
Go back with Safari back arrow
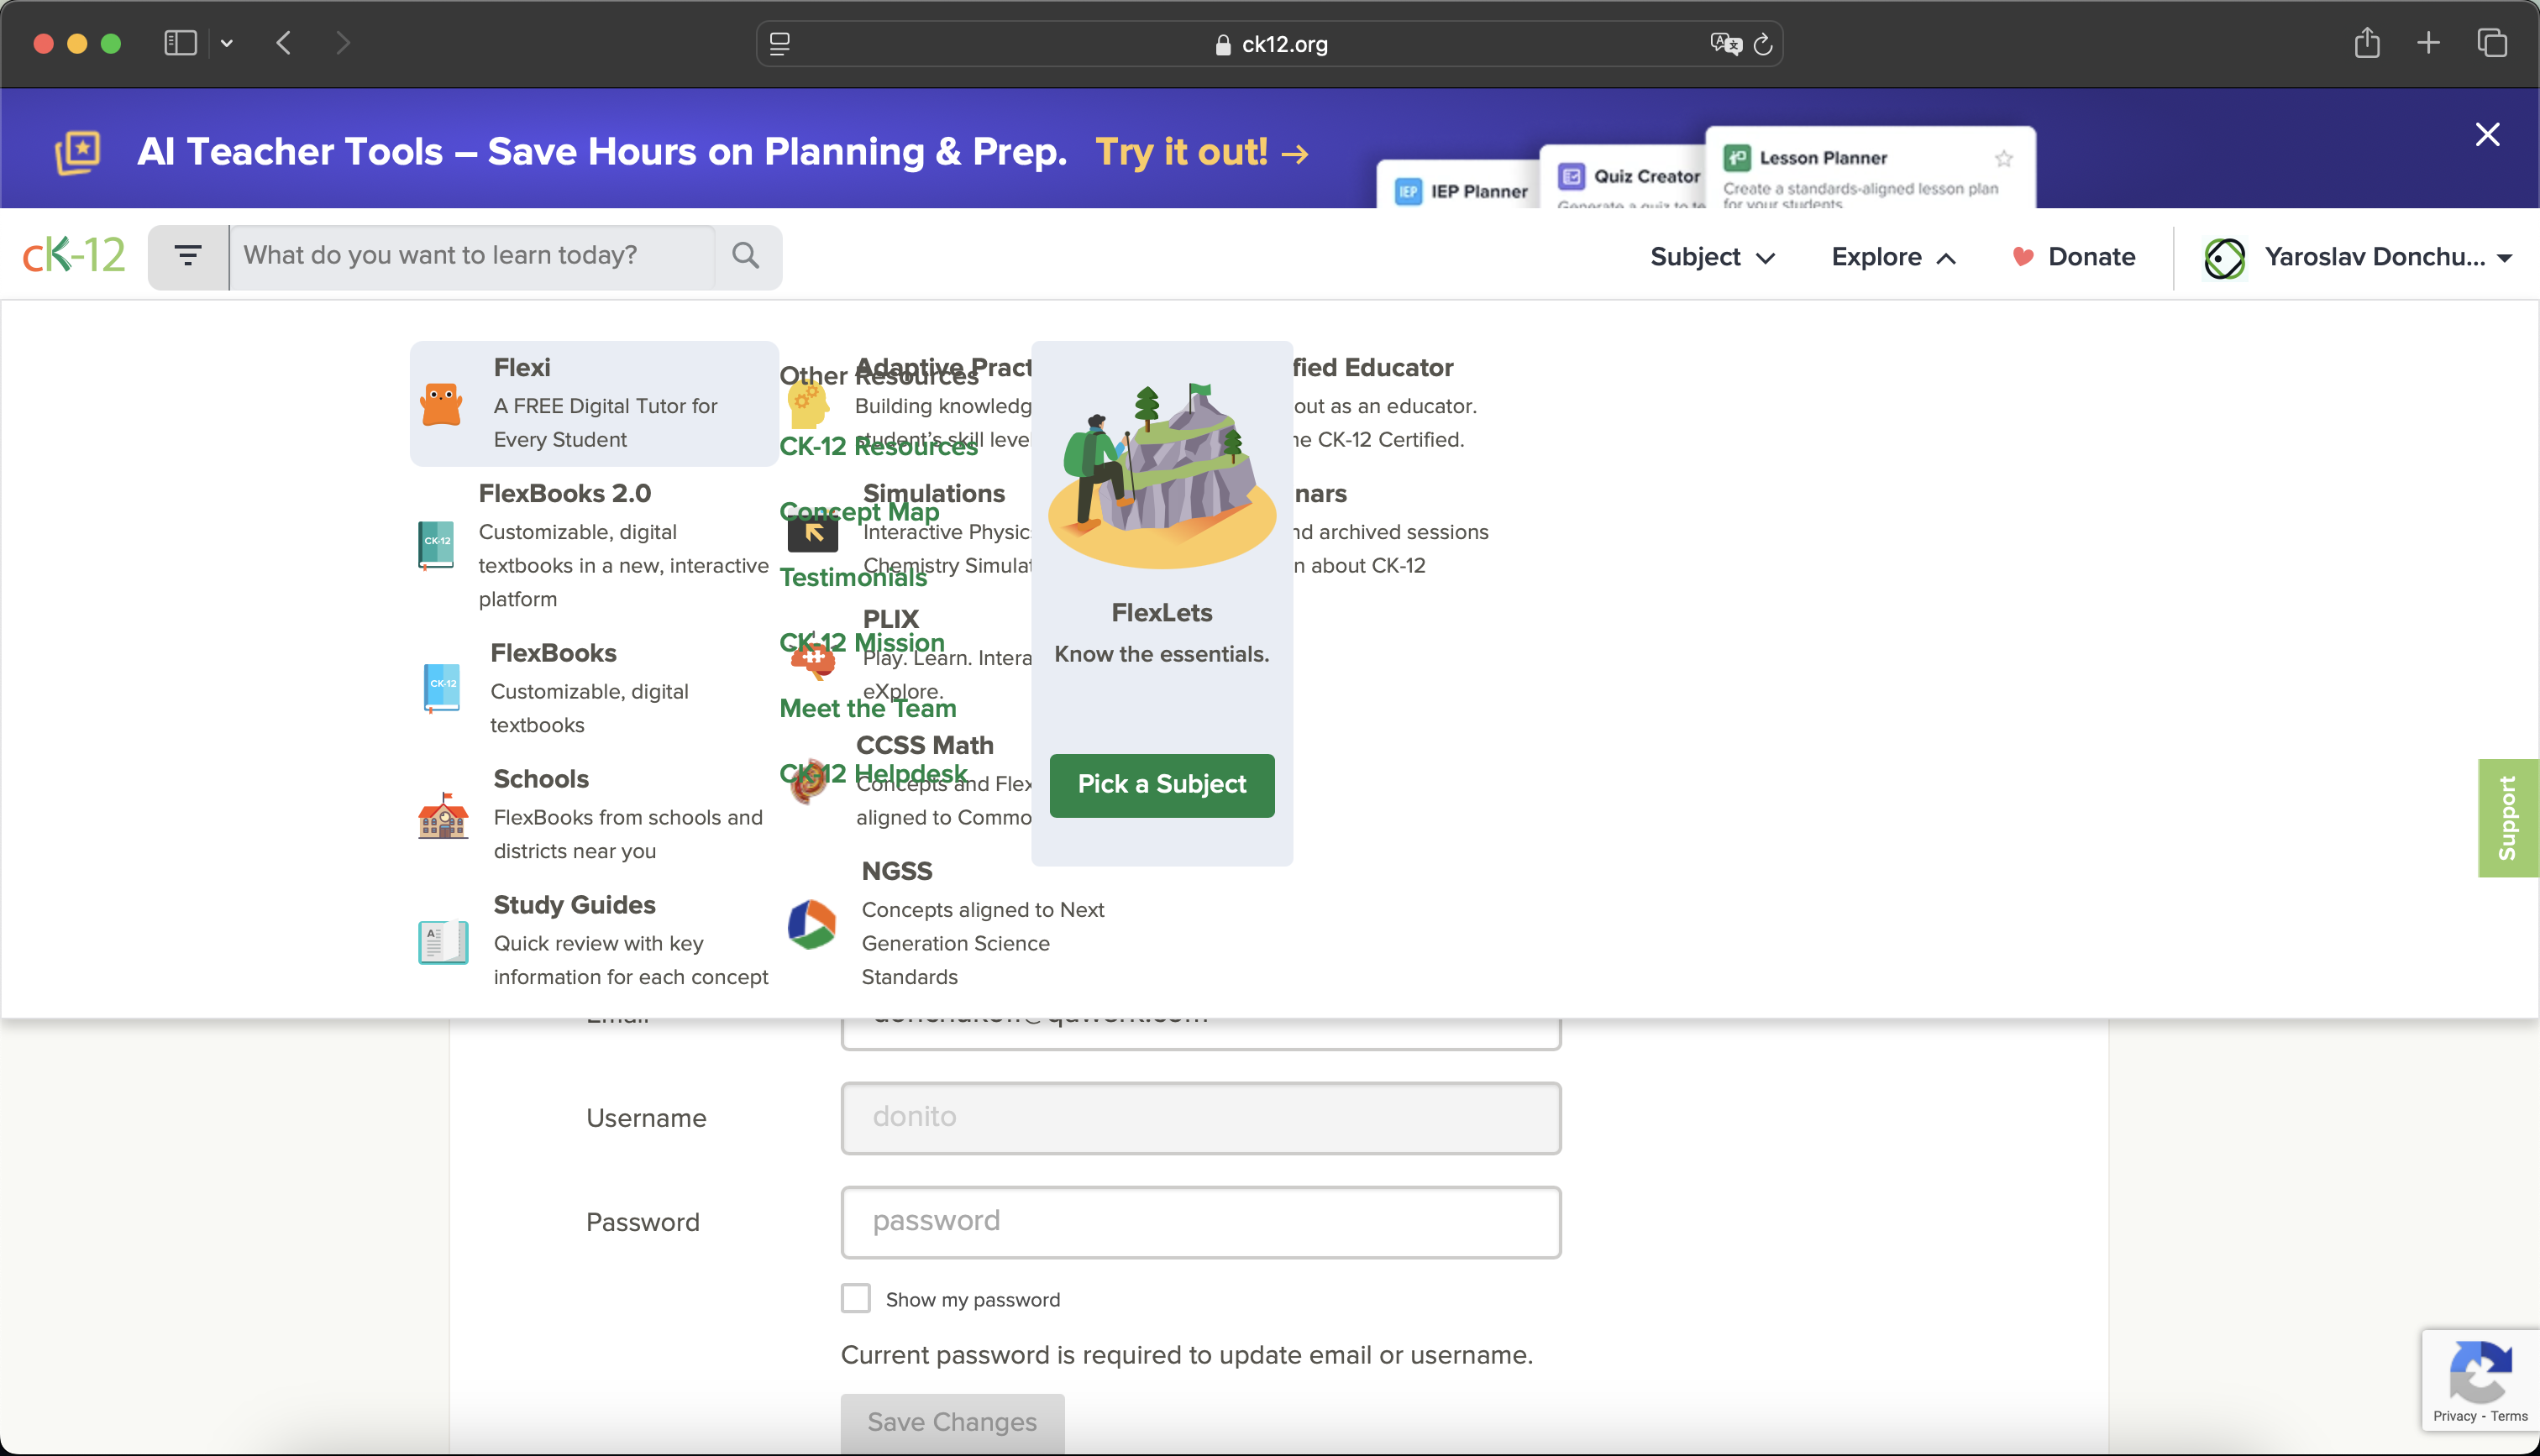coord(284,43)
